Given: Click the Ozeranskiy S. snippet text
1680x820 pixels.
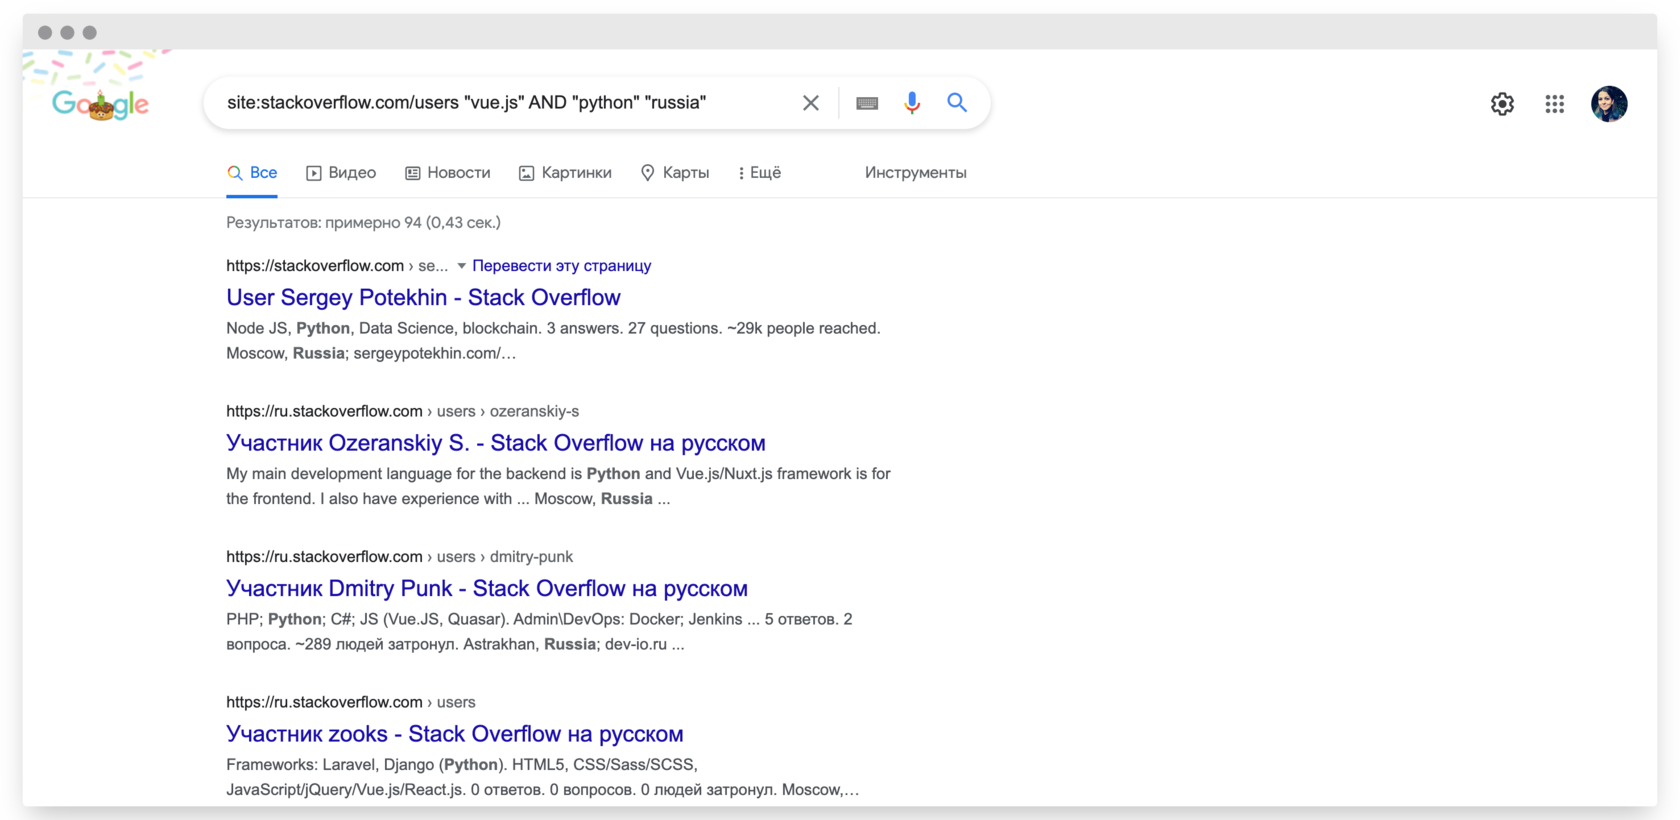Looking at the screenshot, I should point(558,486).
